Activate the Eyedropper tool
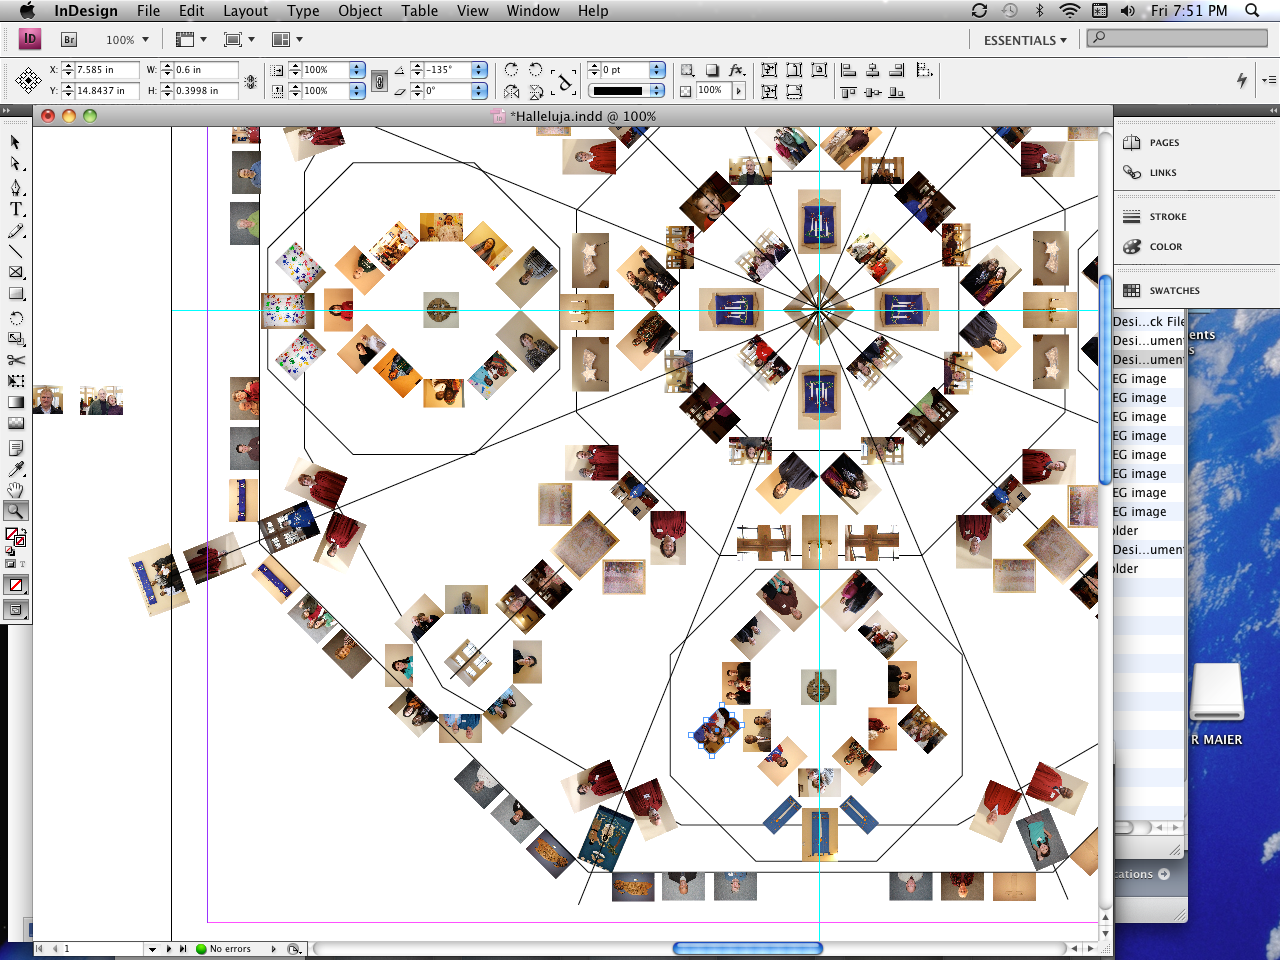 tap(15, 468)
